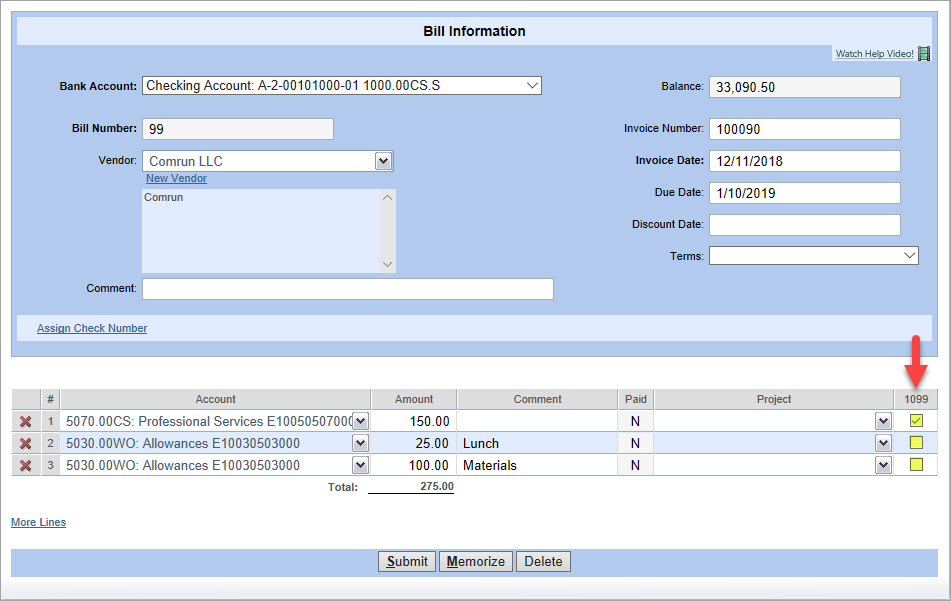Click the 150.00 amount field
The image size is (951, 601).
[414, 421]
